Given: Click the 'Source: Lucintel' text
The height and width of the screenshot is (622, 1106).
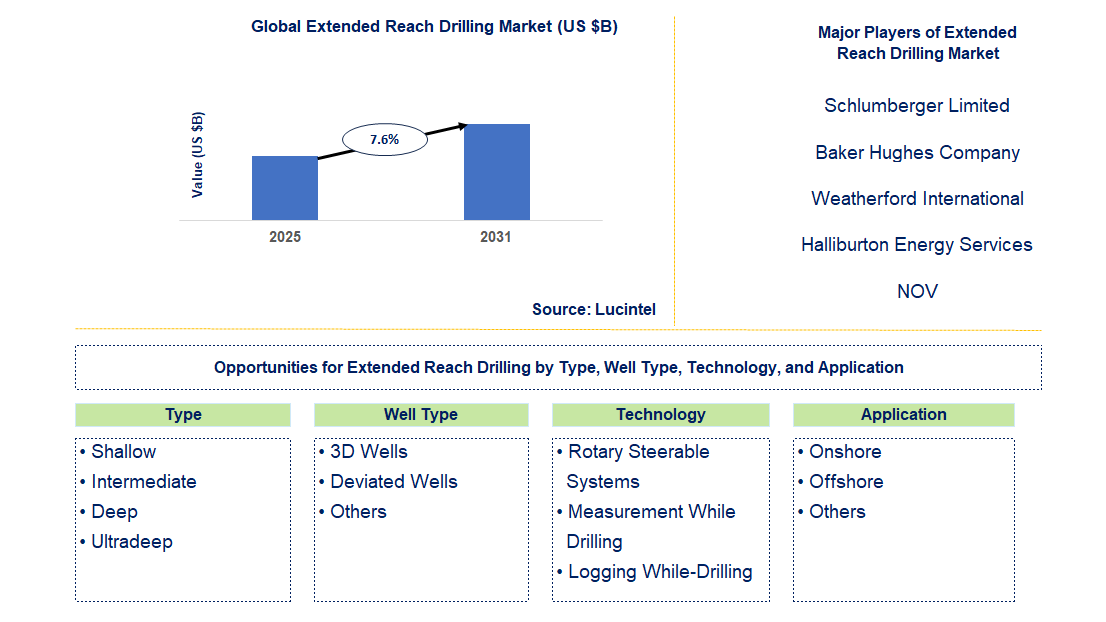Looking at the screenshot, I should [x=593, y=310].
